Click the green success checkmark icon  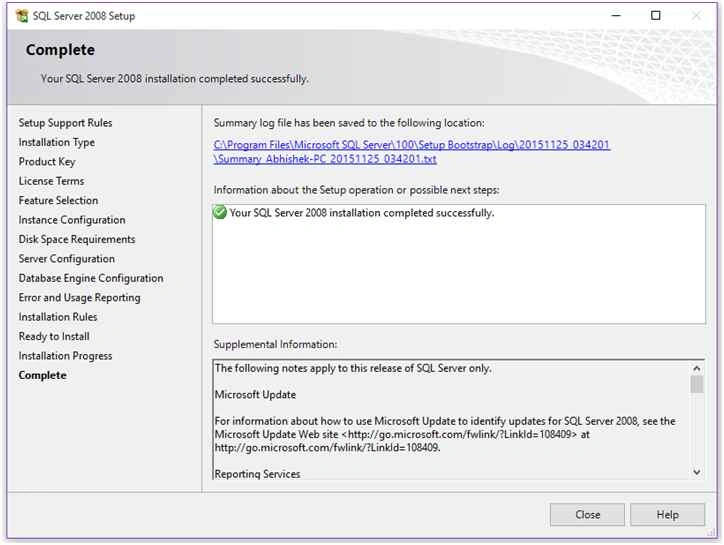(x=220, y=212)
